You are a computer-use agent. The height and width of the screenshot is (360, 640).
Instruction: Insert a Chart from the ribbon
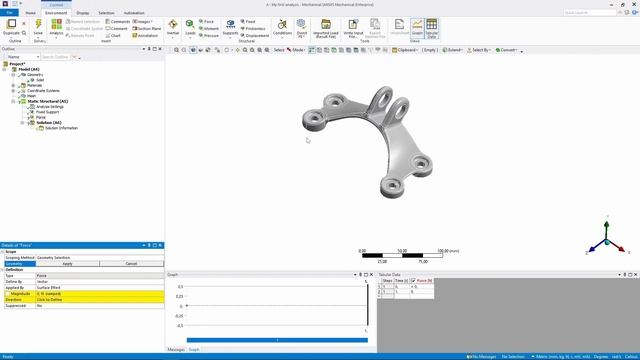pyautogui.click(x=113, y=36)
